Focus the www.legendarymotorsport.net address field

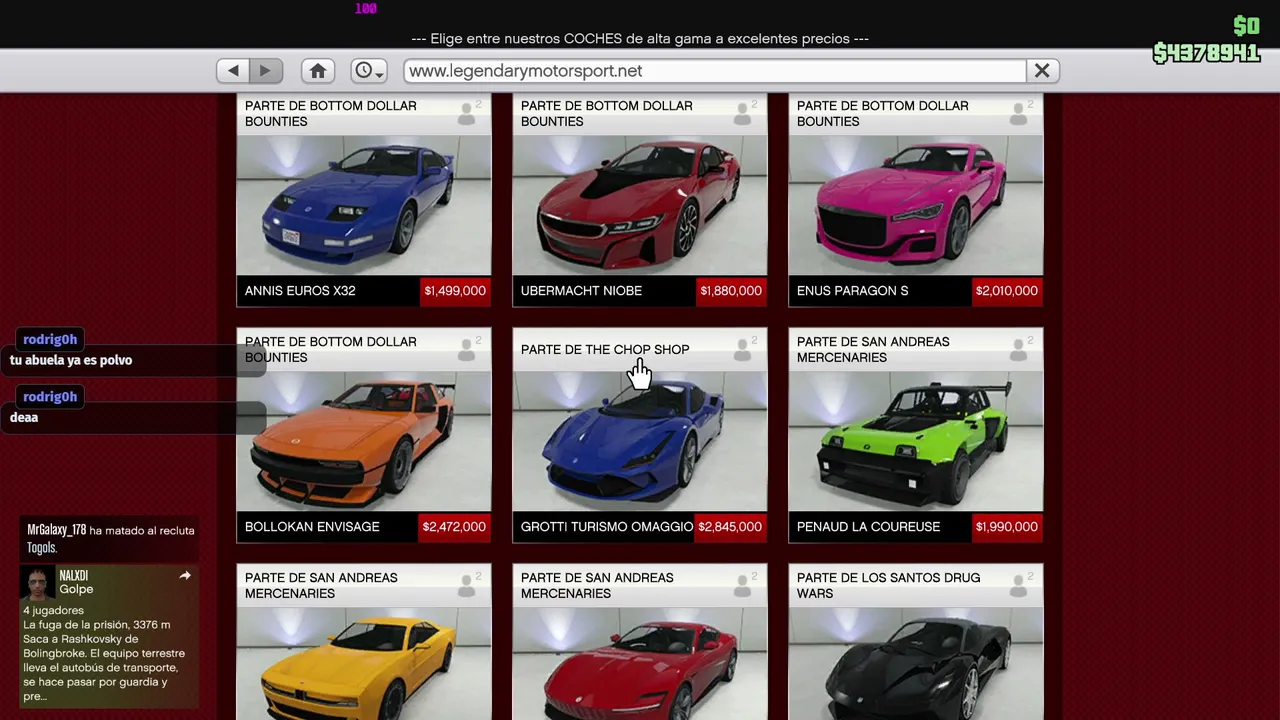tap(715, 71)
